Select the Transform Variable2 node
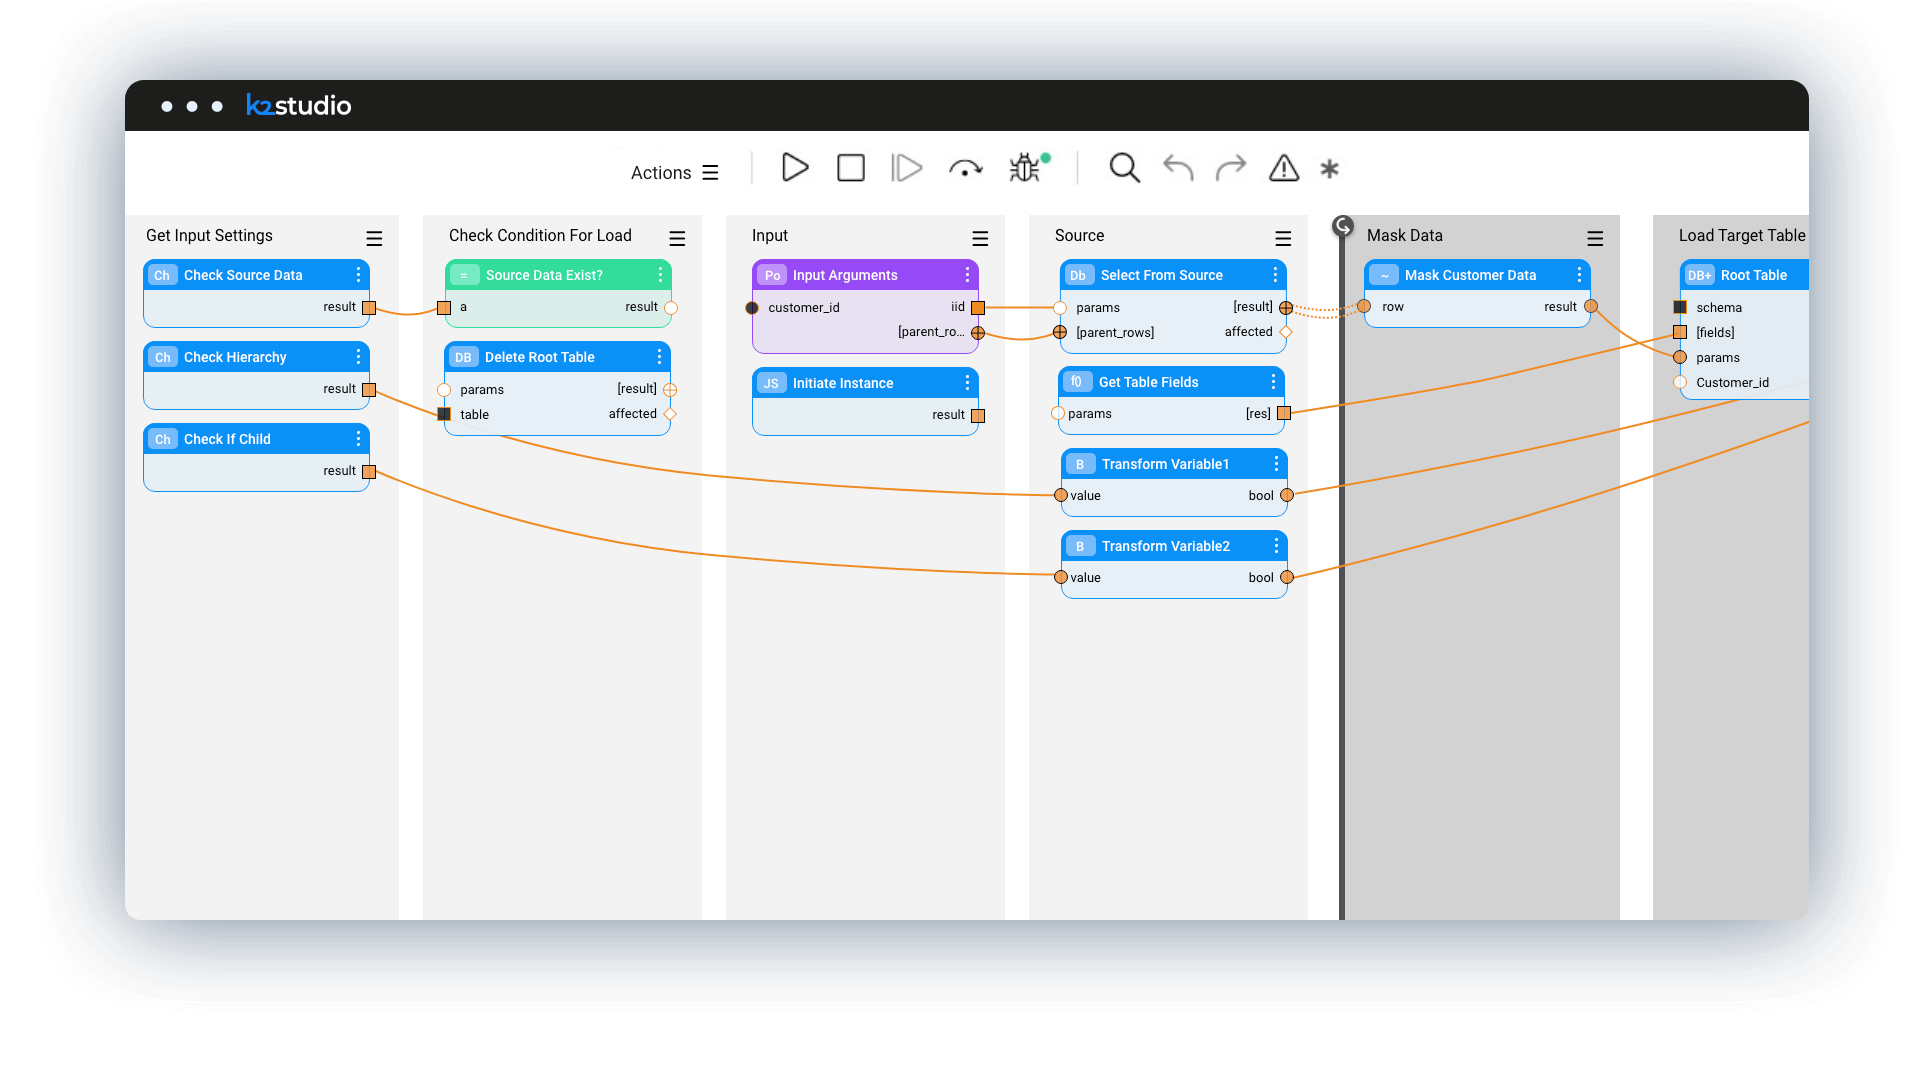Image resolution: width=1924 pixels, height=1080 pixels. [x=1165, y=546]
